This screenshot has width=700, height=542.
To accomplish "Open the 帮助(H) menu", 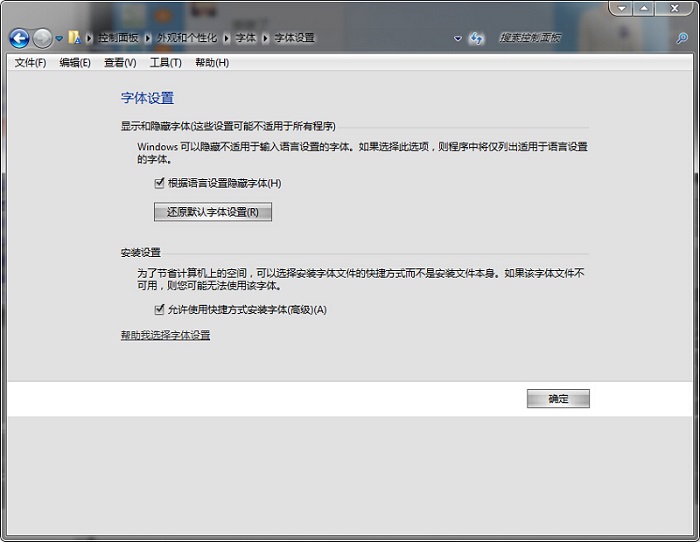I will [x=212, y=63].
